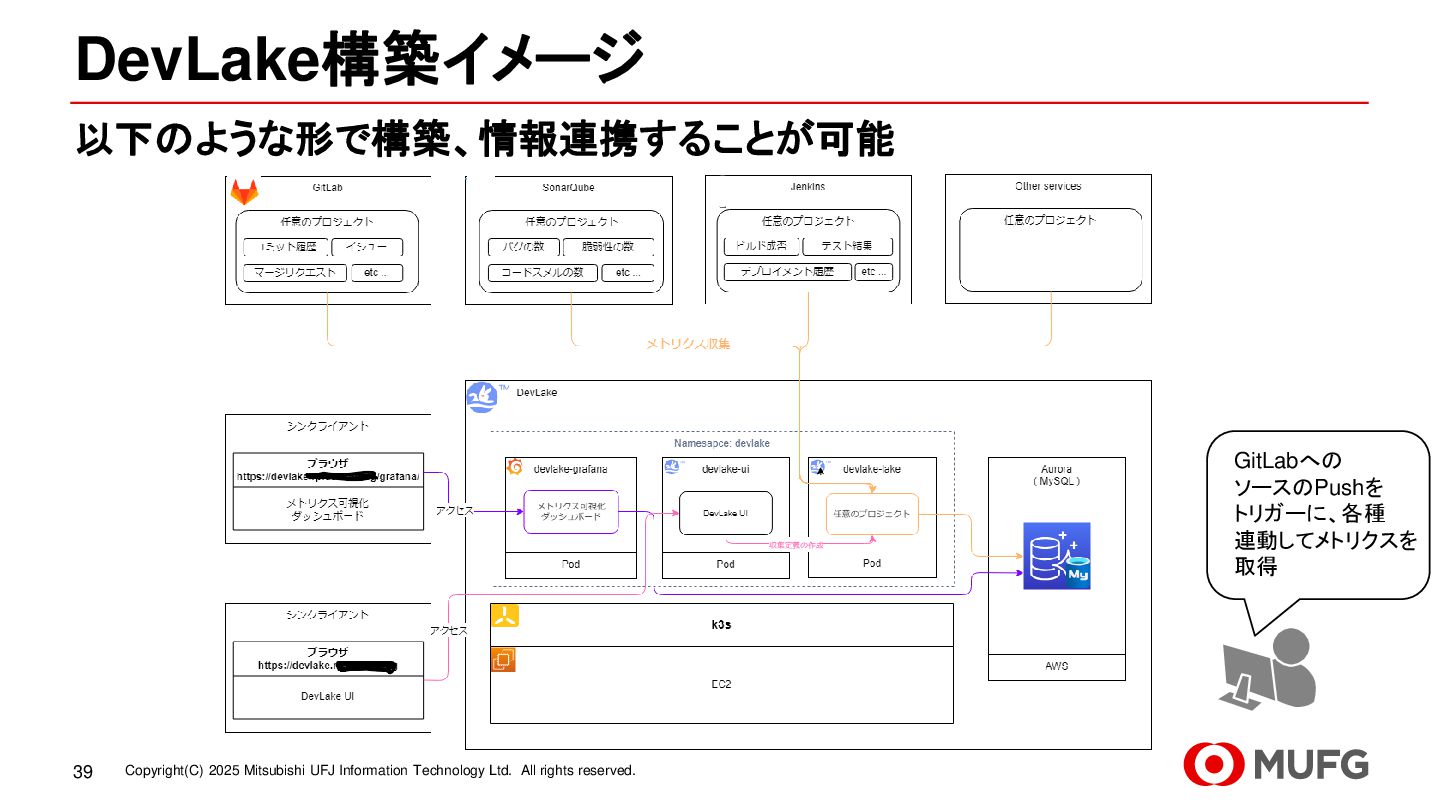Viewport: 1440px width, 810px height.
Task: Click the small icon beside devlake-lake label
Action: tap(819, 467)
